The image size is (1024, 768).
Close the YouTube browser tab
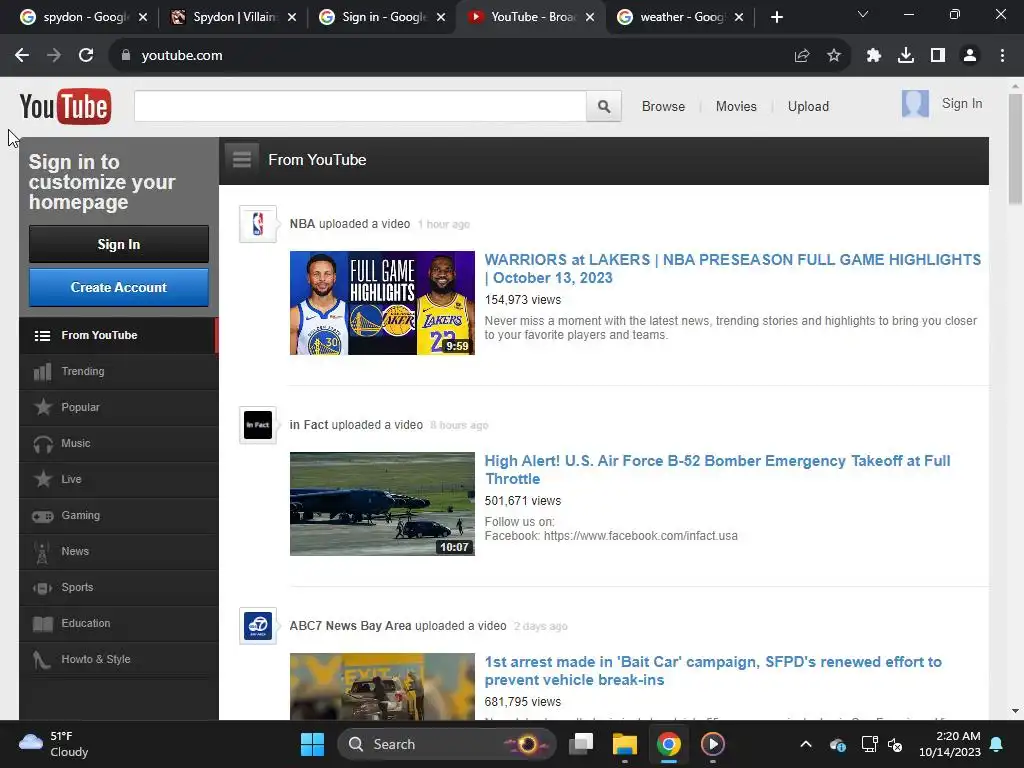click(x=590, y=17)
